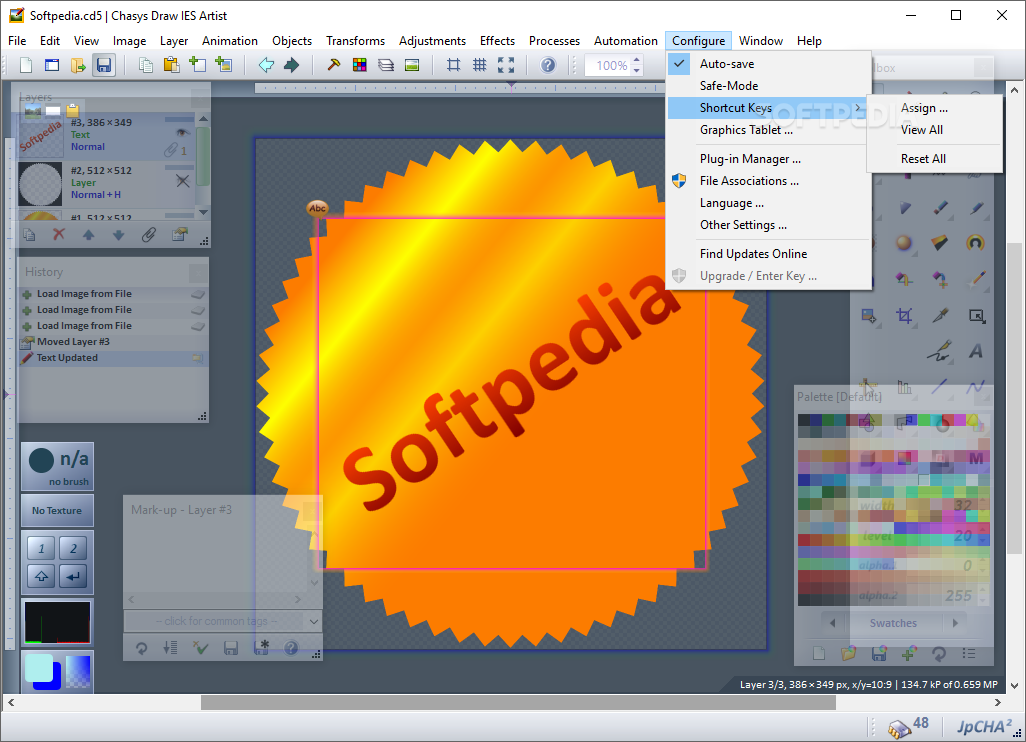Select the sphere shape tool in toolbox
The width and height of the screenshot is (1026, 742).
[x=904, y=243]
